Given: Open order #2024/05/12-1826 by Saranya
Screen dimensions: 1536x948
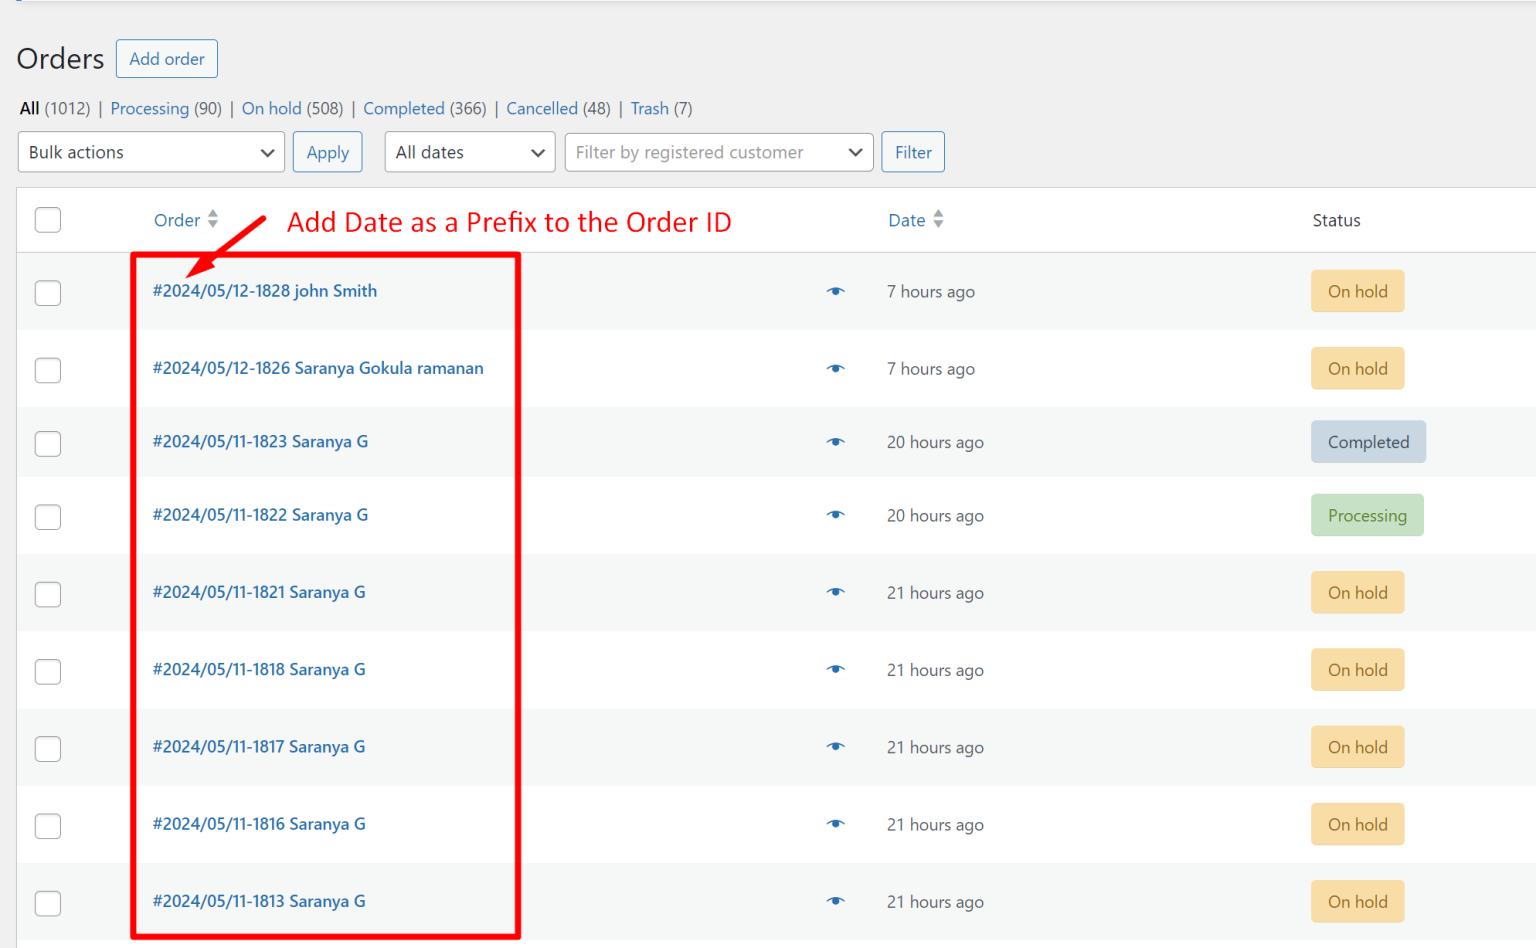Looking at the screenshot, I should [x=317, y=368].
